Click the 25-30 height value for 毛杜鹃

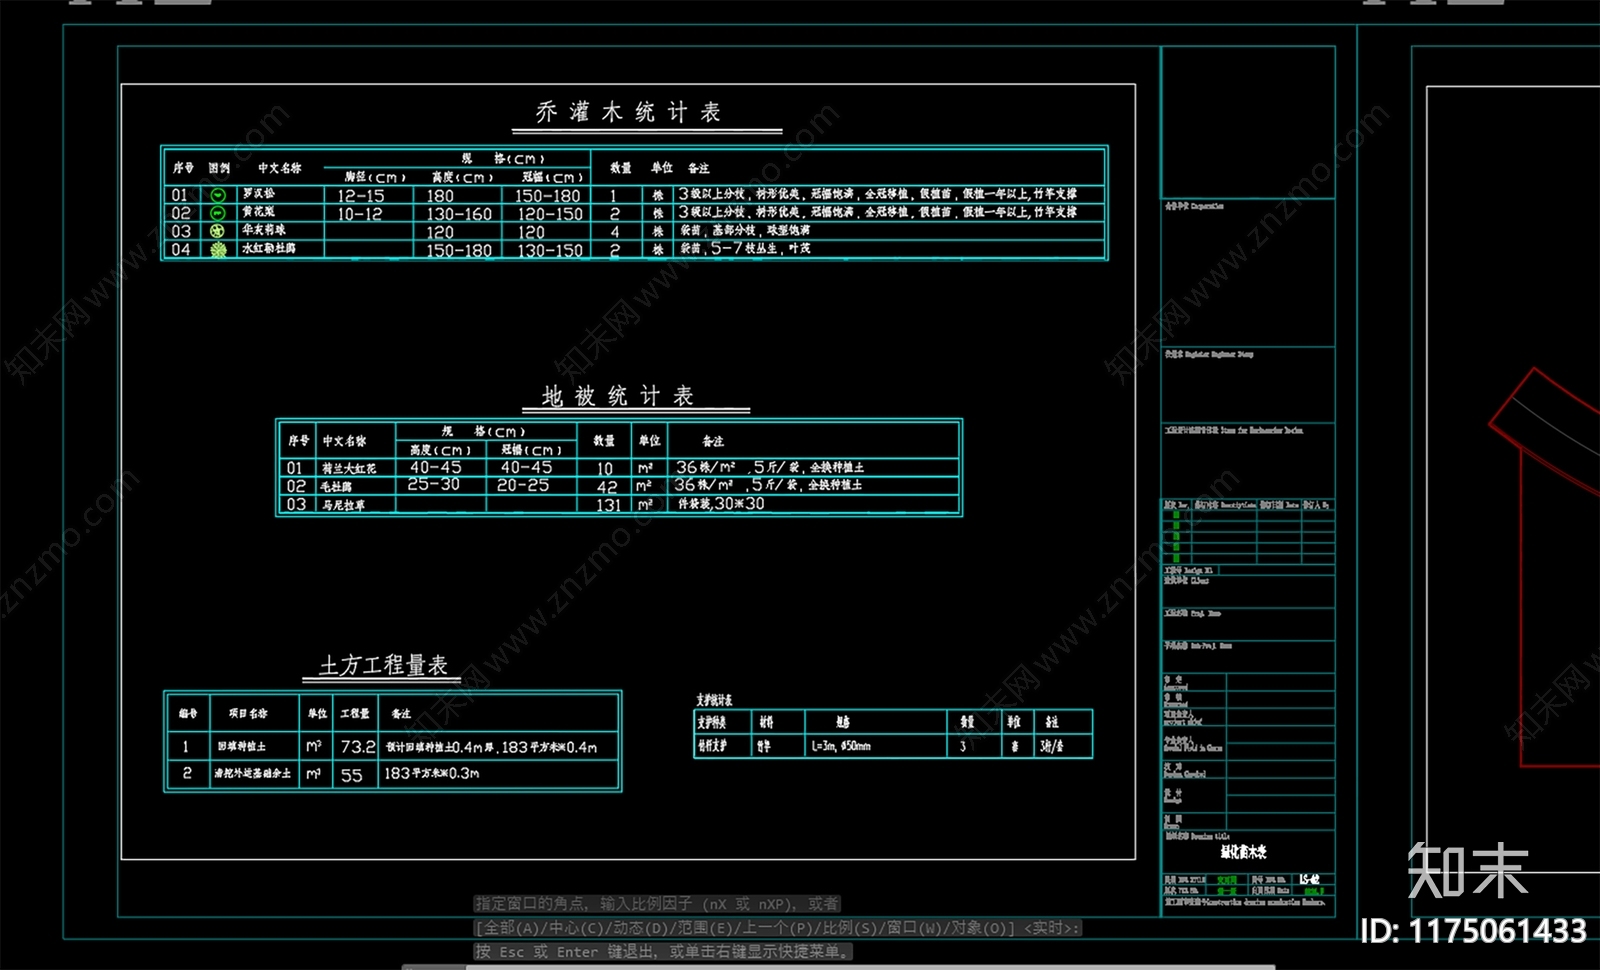[433, 484]
